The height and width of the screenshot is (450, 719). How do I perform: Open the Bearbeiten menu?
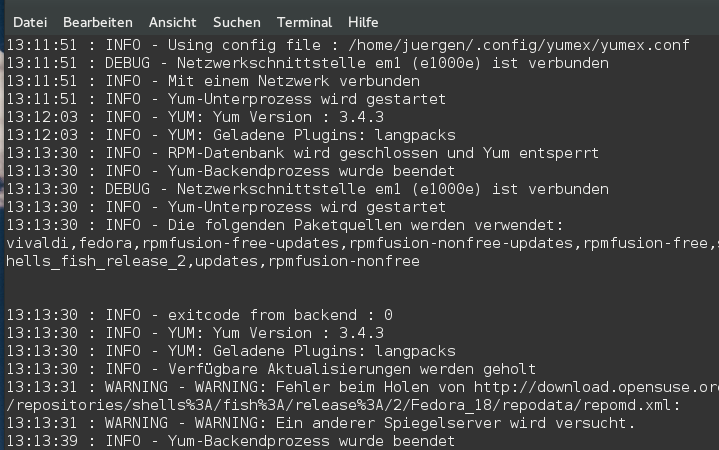pyautogui.click(x=98, y=22)
